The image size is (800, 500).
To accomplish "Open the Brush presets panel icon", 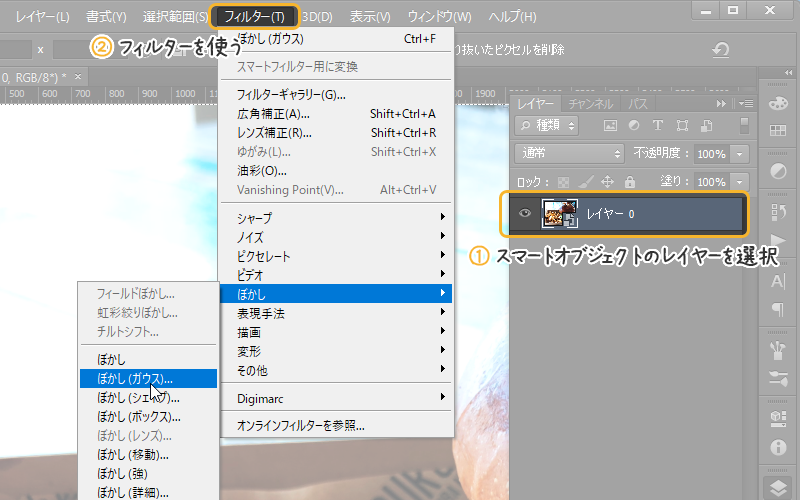I will click(x=778, y=350).
